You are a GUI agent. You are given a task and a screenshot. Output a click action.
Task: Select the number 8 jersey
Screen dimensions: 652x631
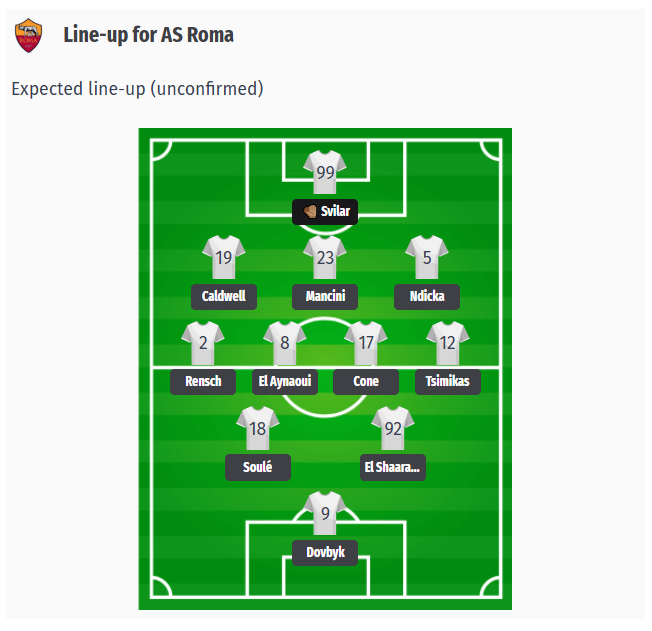pyautogui.click(x=285, y=343)
